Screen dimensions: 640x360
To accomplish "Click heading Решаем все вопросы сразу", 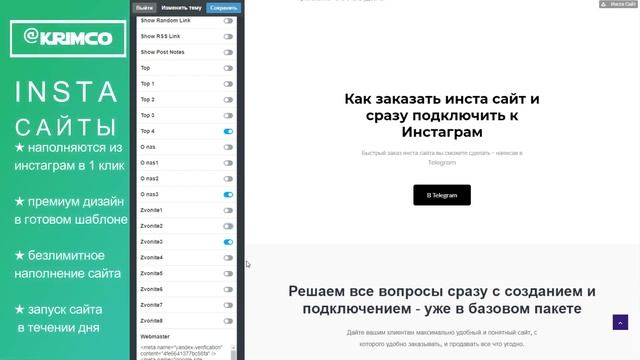I will click(x=442, y=300).
